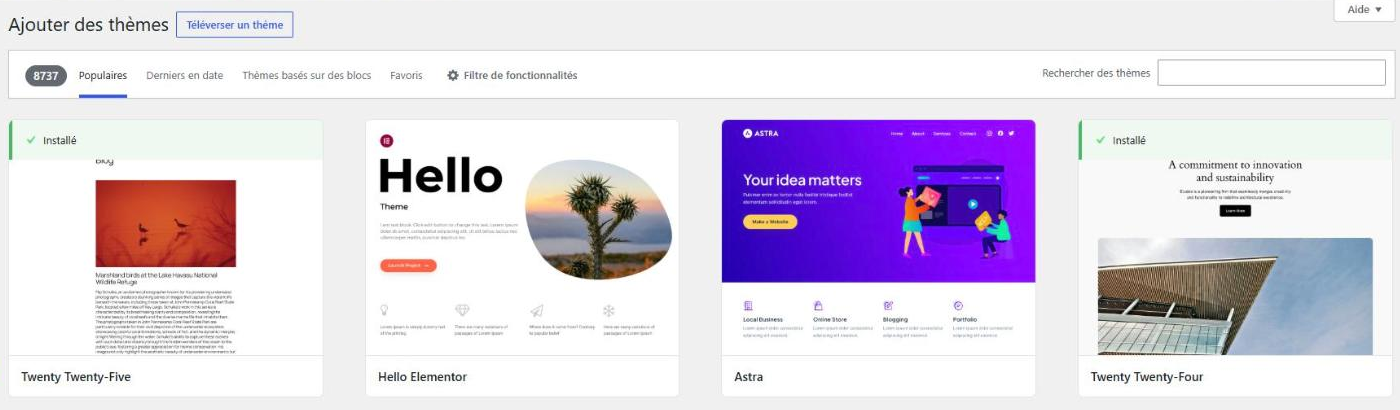Click the Online Store icon in Astra preview
Viewport: 1400px width, 410px height.
(817, 306)
